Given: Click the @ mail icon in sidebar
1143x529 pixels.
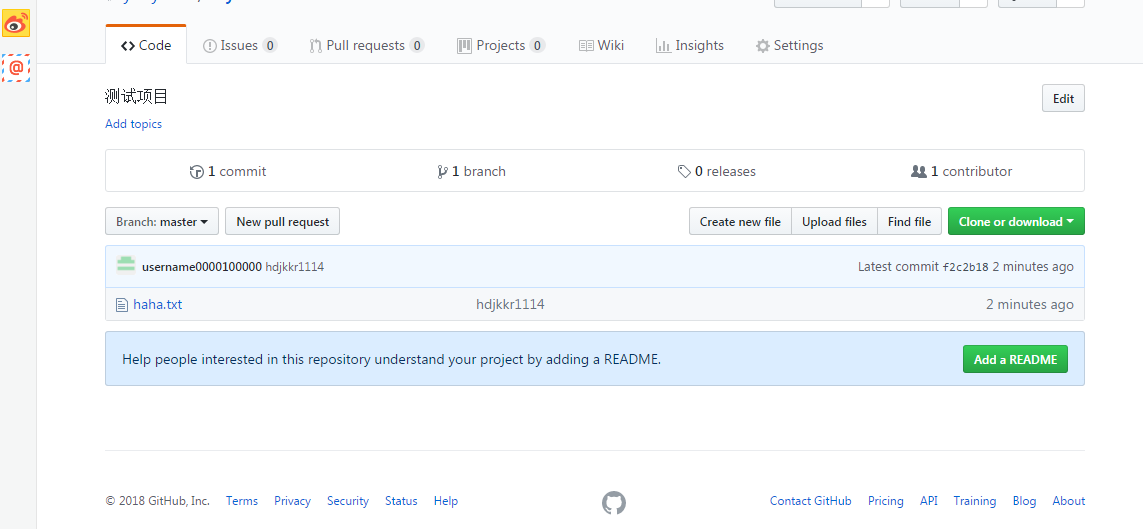Looking at the screenshot, I should point(16,68).
